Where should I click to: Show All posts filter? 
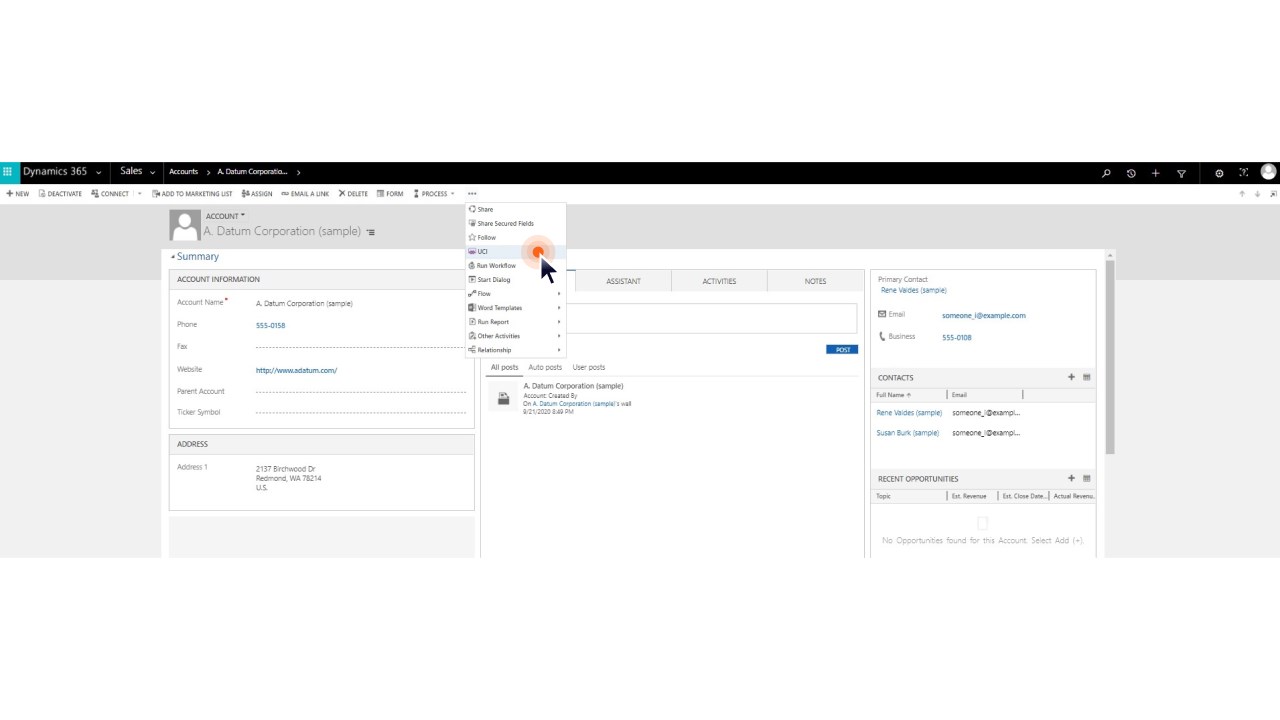coord(504,367)
